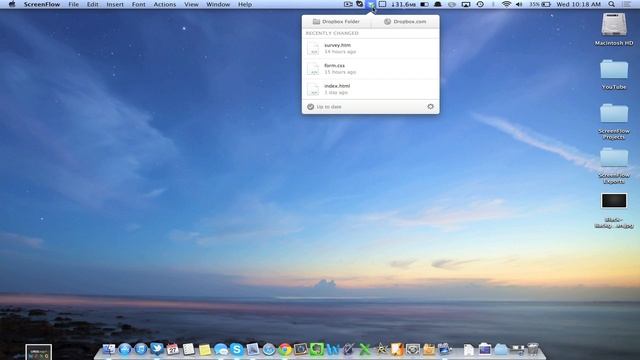Open the App Store from the Dock
Viewport: 640px width, 360px height.
[125, 349]
